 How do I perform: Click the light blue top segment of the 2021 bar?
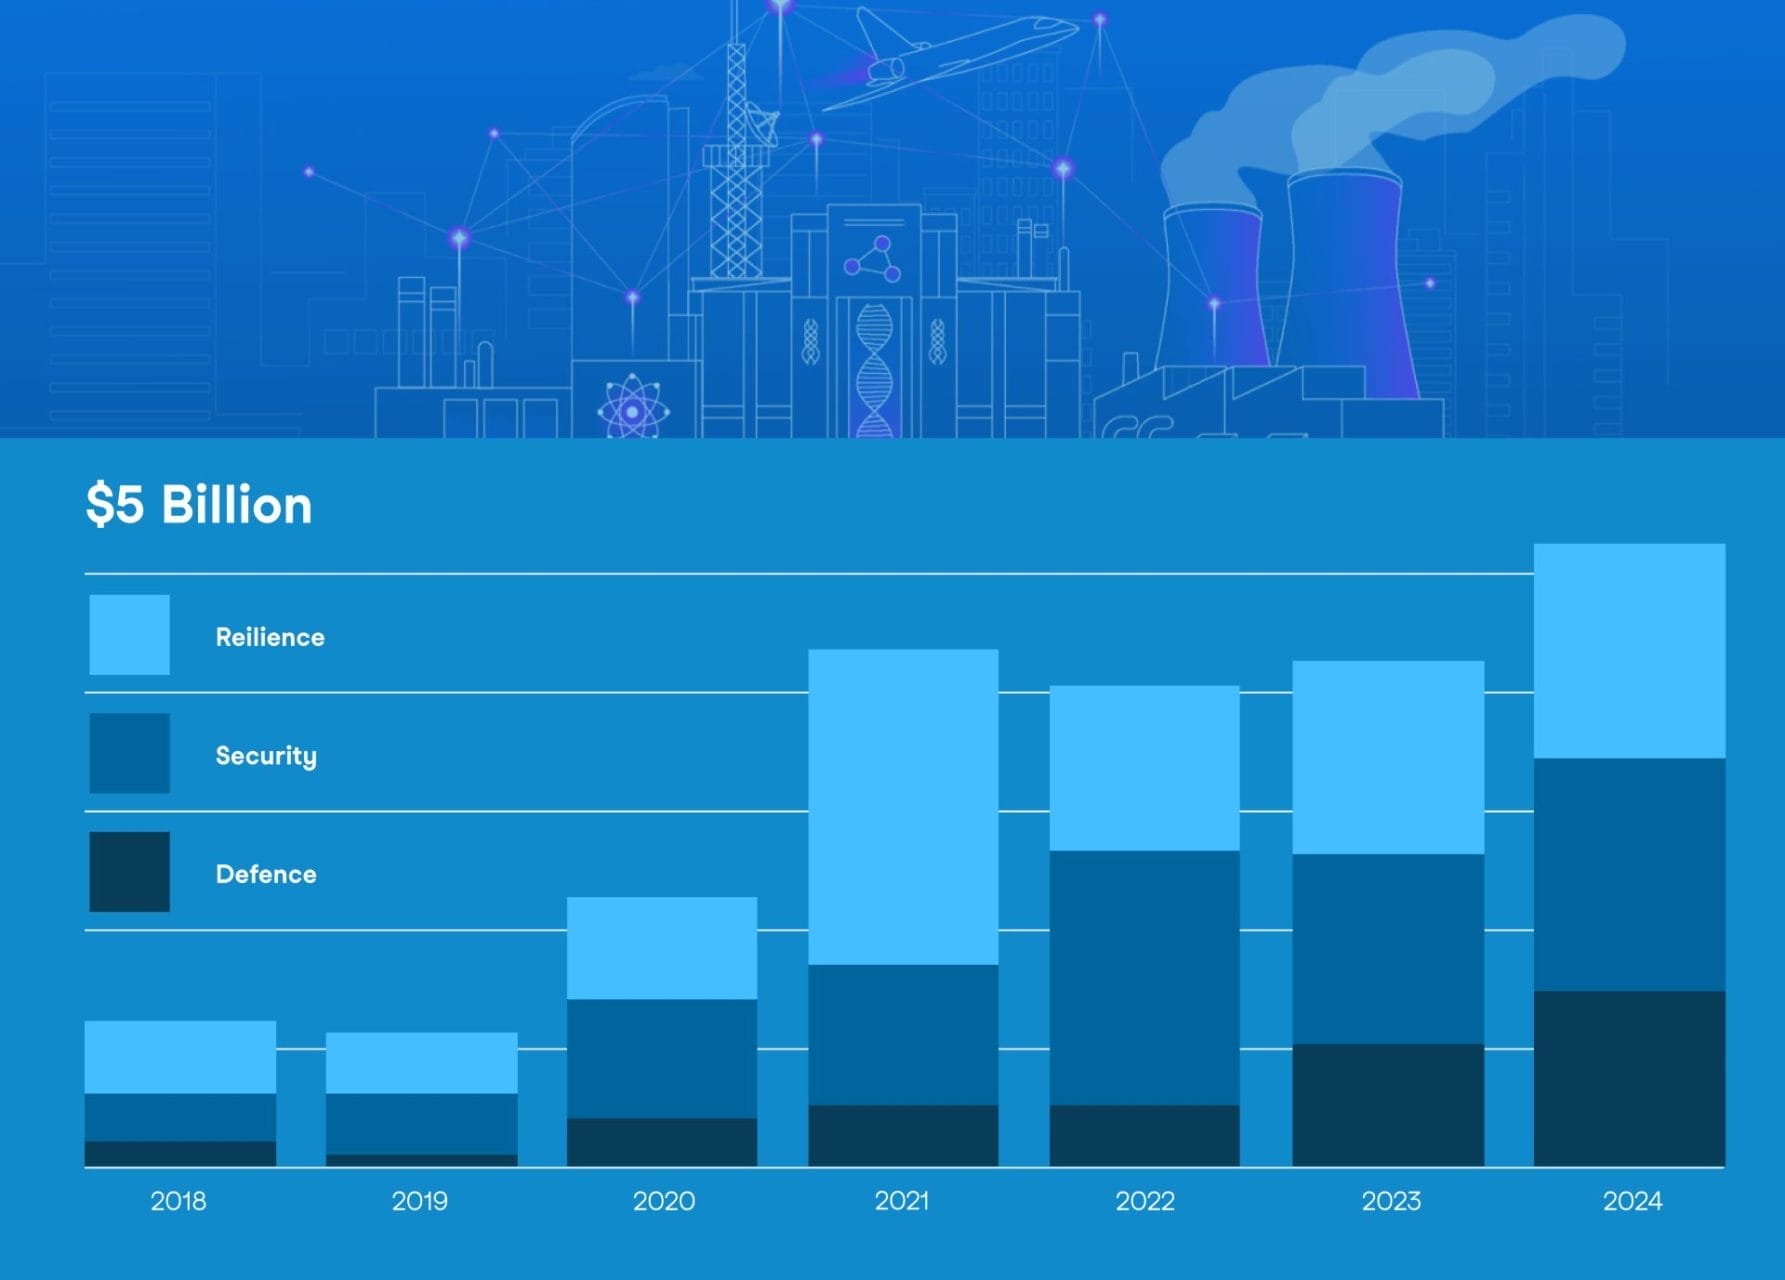point(903,806)
